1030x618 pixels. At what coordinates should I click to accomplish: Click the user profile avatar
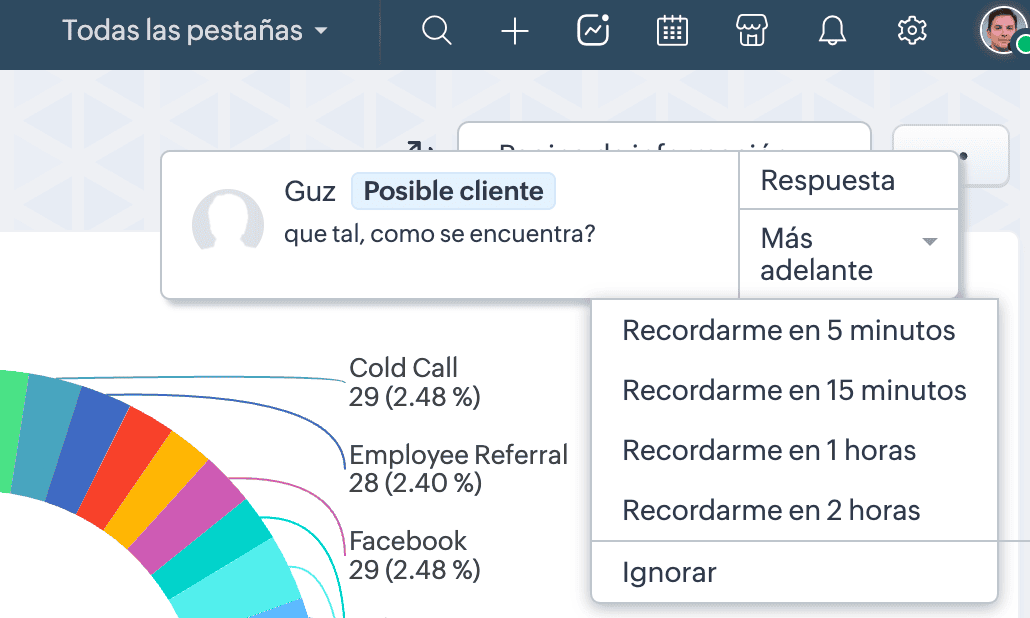pos(1003,30)
